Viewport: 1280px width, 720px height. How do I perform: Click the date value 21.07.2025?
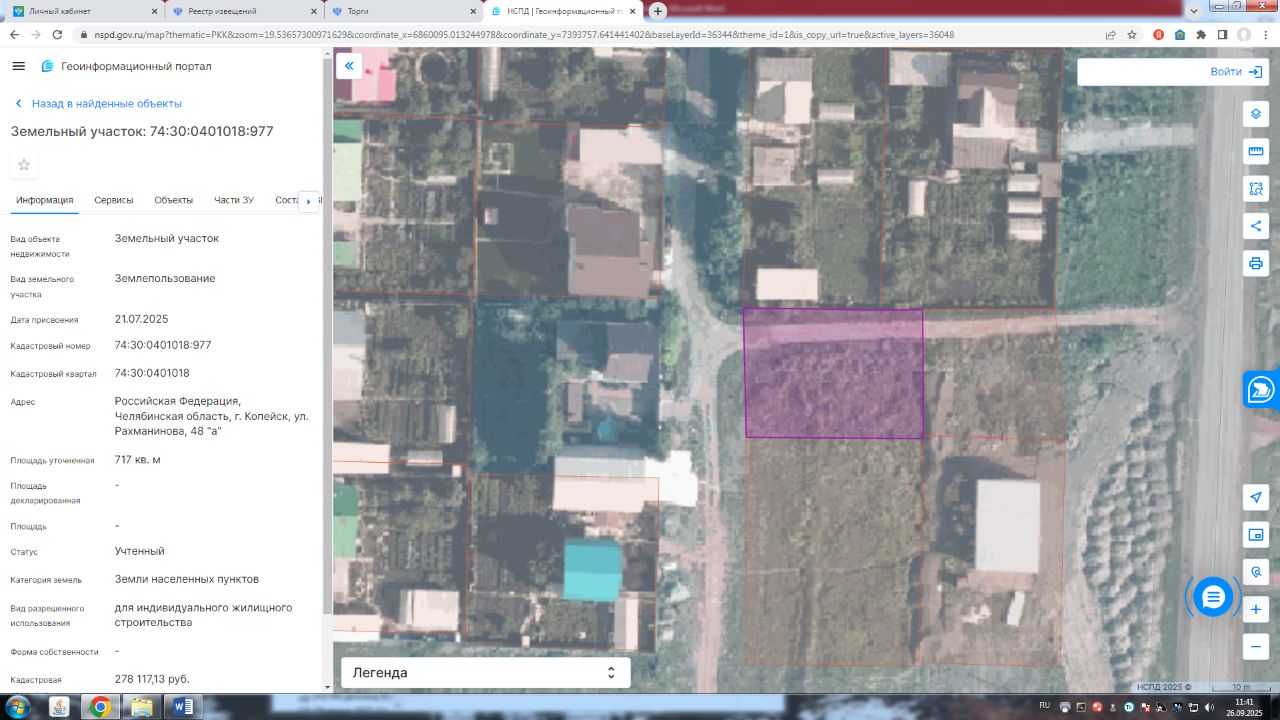tap(141, 319)
